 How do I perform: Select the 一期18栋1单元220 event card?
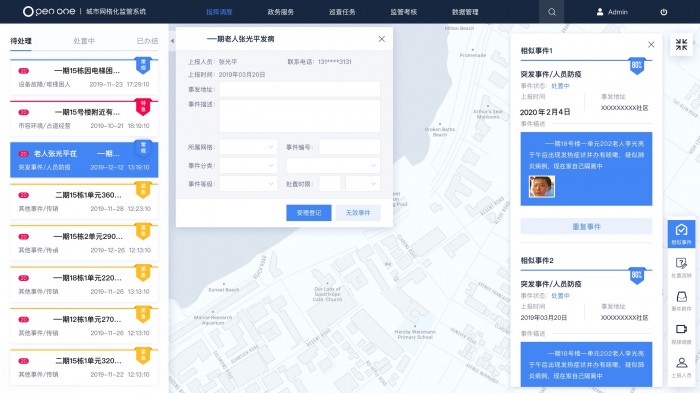click(x=84, y=284)
